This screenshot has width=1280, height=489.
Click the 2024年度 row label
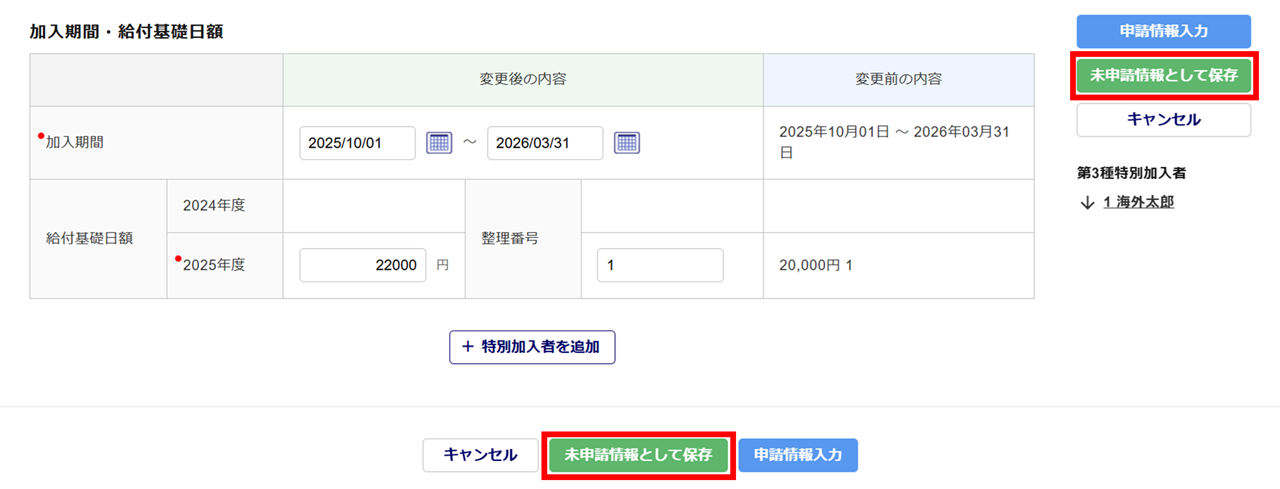point(214,205)
